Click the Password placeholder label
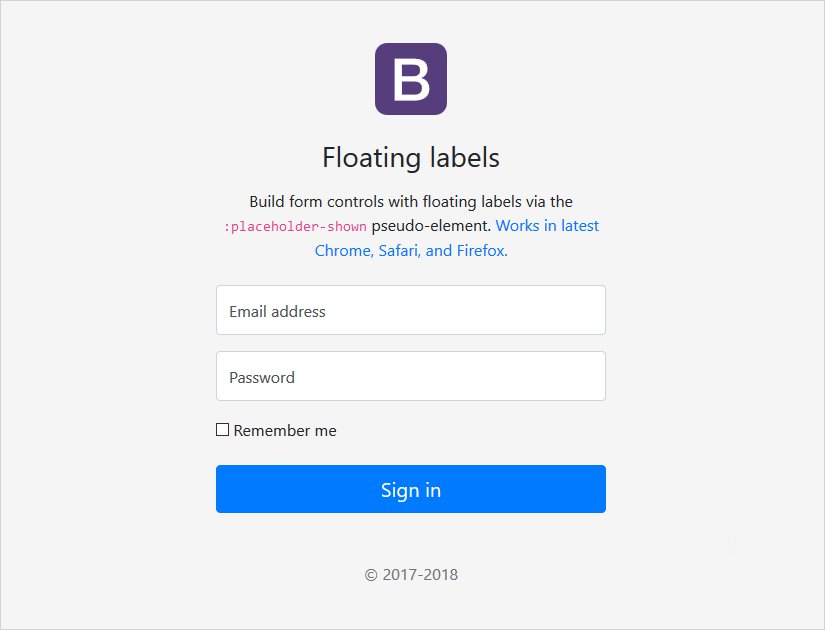The width and height of the screenshot is (825, 630). [261, 378]
